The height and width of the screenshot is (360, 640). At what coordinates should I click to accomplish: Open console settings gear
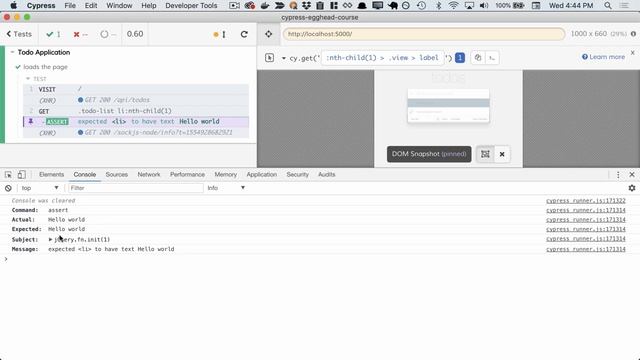pos(632,188)
